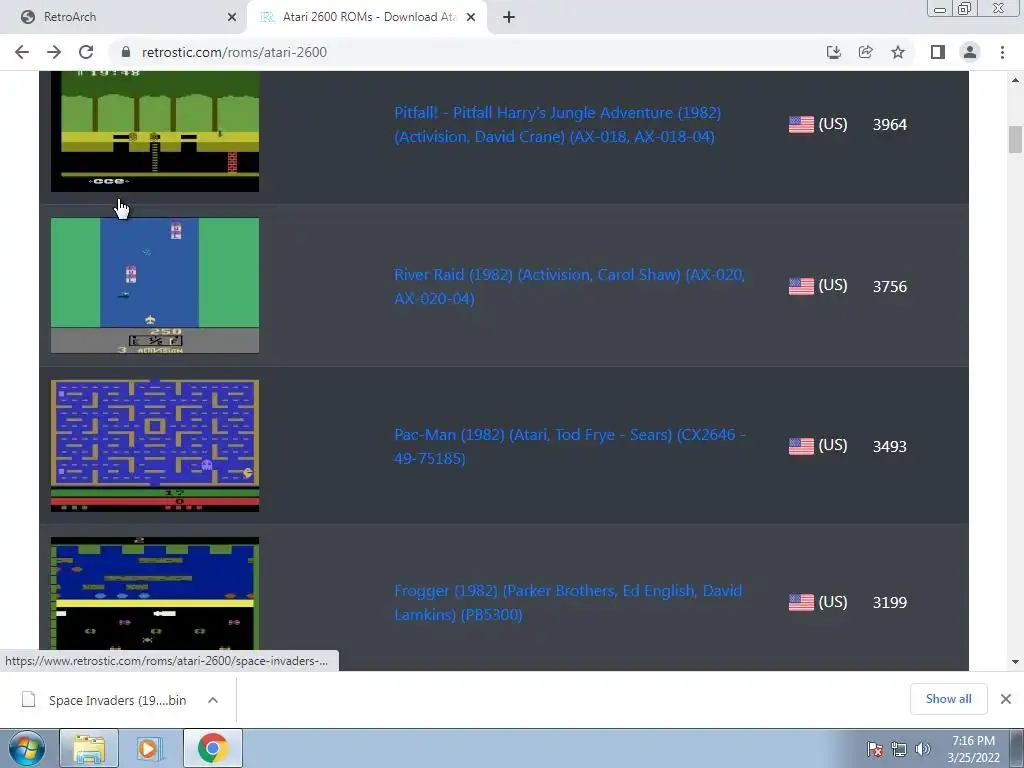Click the install page icon in address bar
The image size is (1024, 768).
833,52
